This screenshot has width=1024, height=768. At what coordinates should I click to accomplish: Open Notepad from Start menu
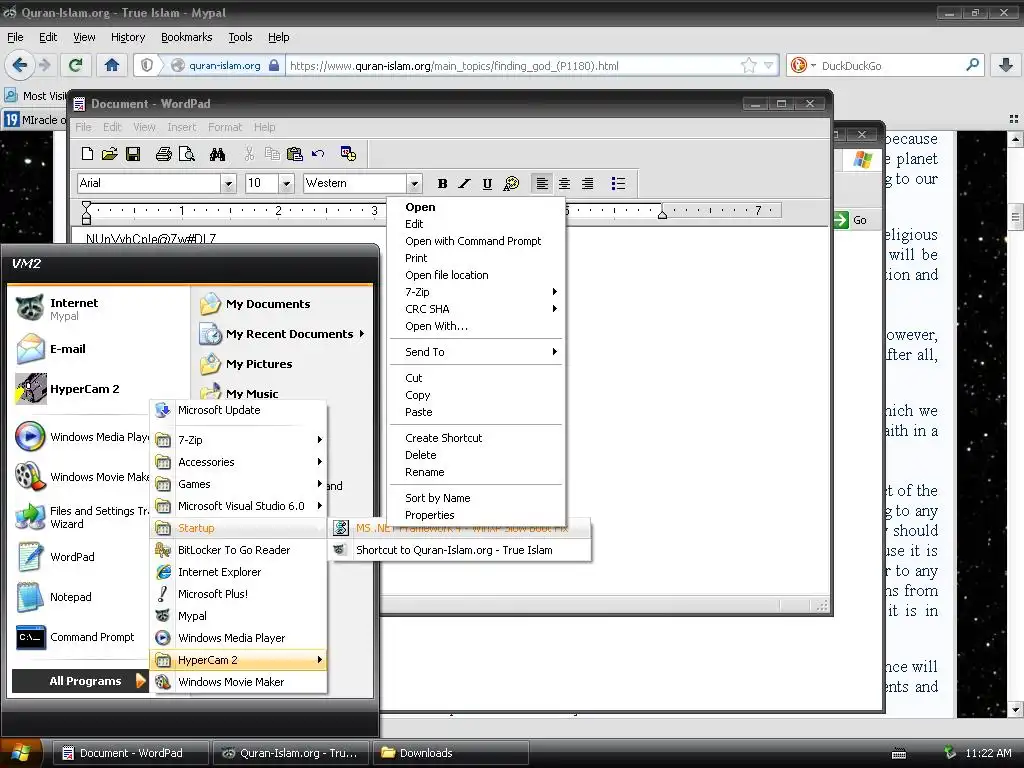pyautogui.click(x=80, y=597)
